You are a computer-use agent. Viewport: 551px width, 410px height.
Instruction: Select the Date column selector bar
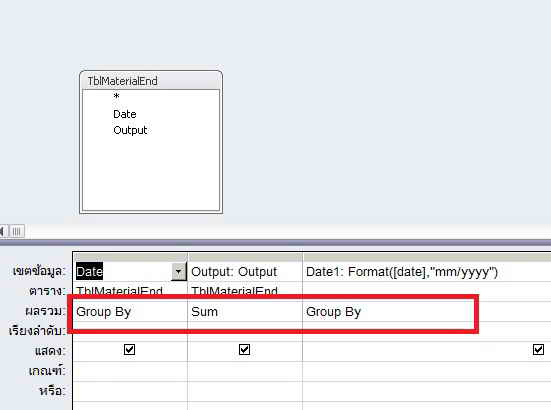pyautogui.click(x=130, y=257)
